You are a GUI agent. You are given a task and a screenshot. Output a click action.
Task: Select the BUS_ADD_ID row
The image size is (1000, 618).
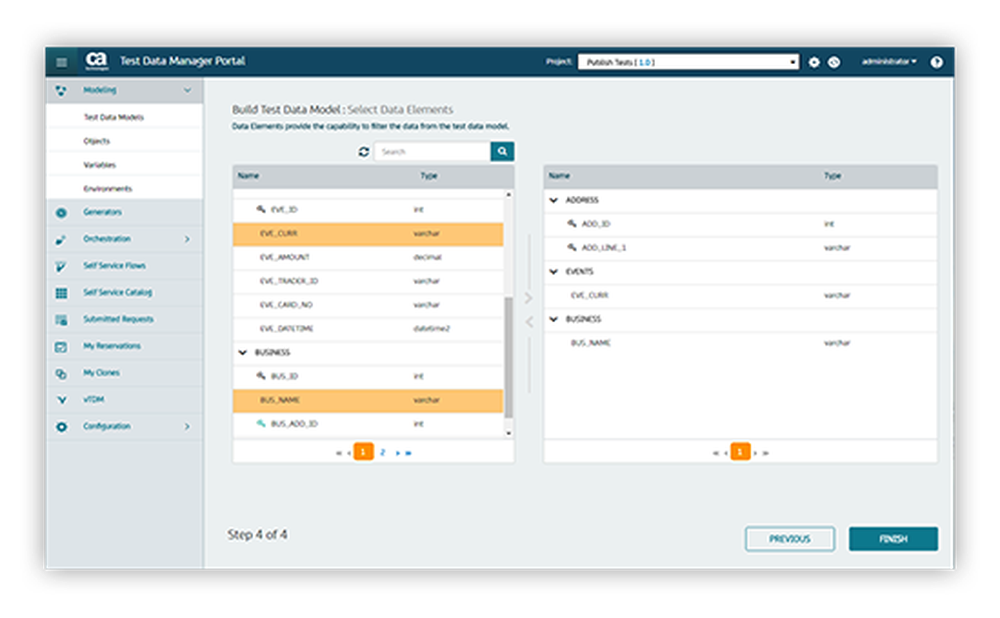[368, 424]
